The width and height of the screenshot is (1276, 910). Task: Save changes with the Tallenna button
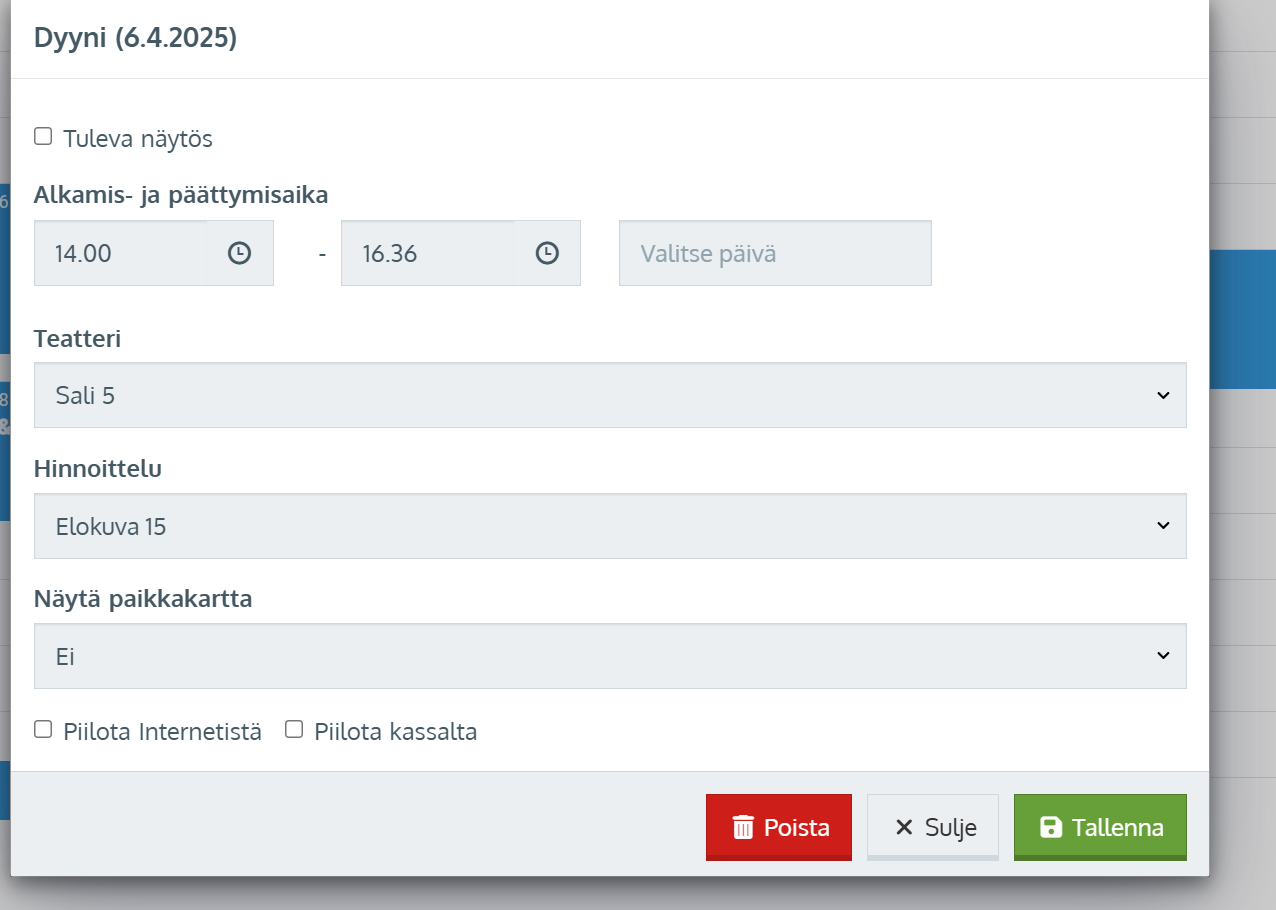point(1100,827)
